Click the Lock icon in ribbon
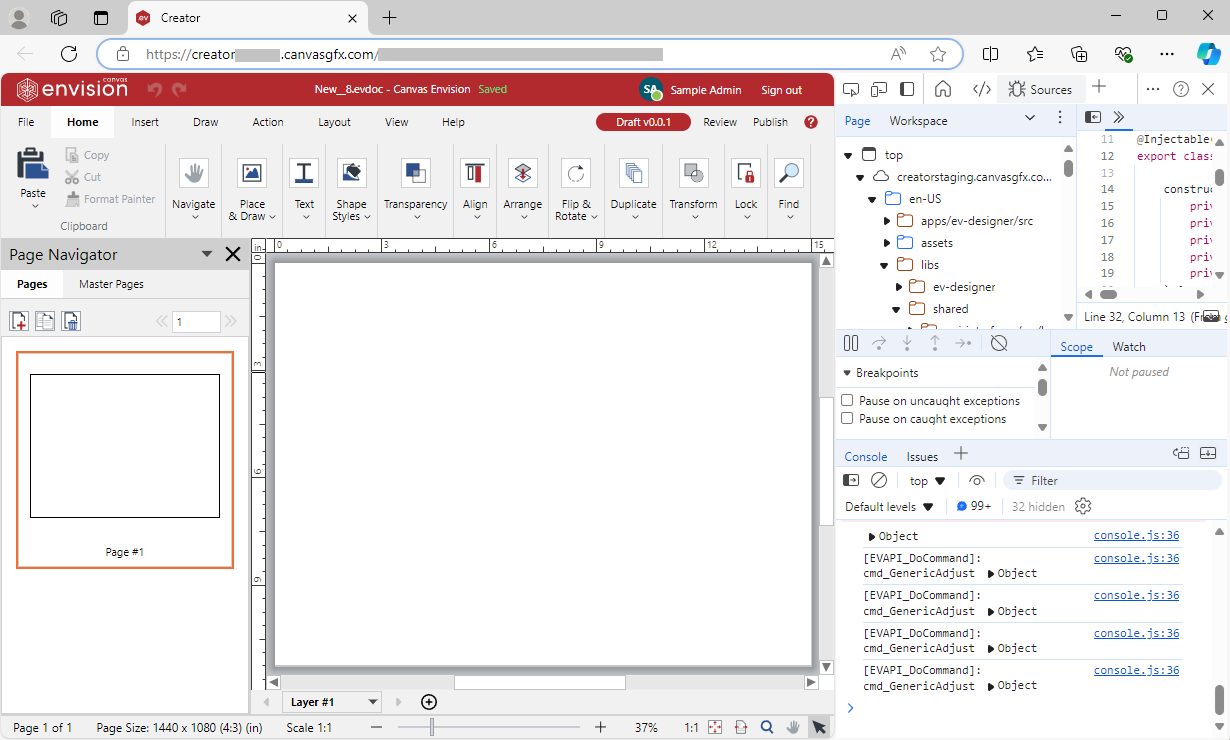The image size is (1230, 740). tap(746, 174)
